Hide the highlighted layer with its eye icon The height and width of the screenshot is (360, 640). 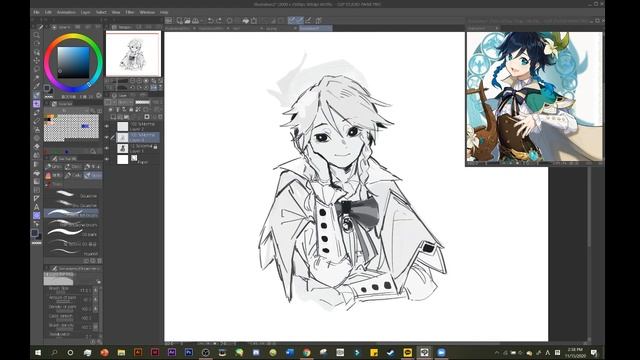point(107,138)
